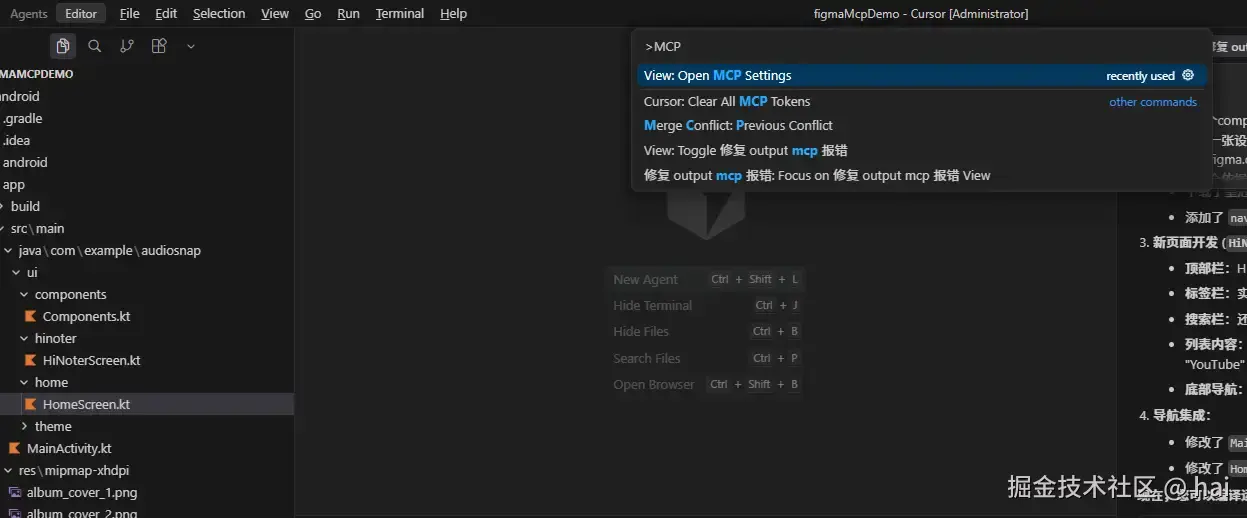Open the File menu
The width and height of the screenshot is (1247, 518).
pos(129,14)
